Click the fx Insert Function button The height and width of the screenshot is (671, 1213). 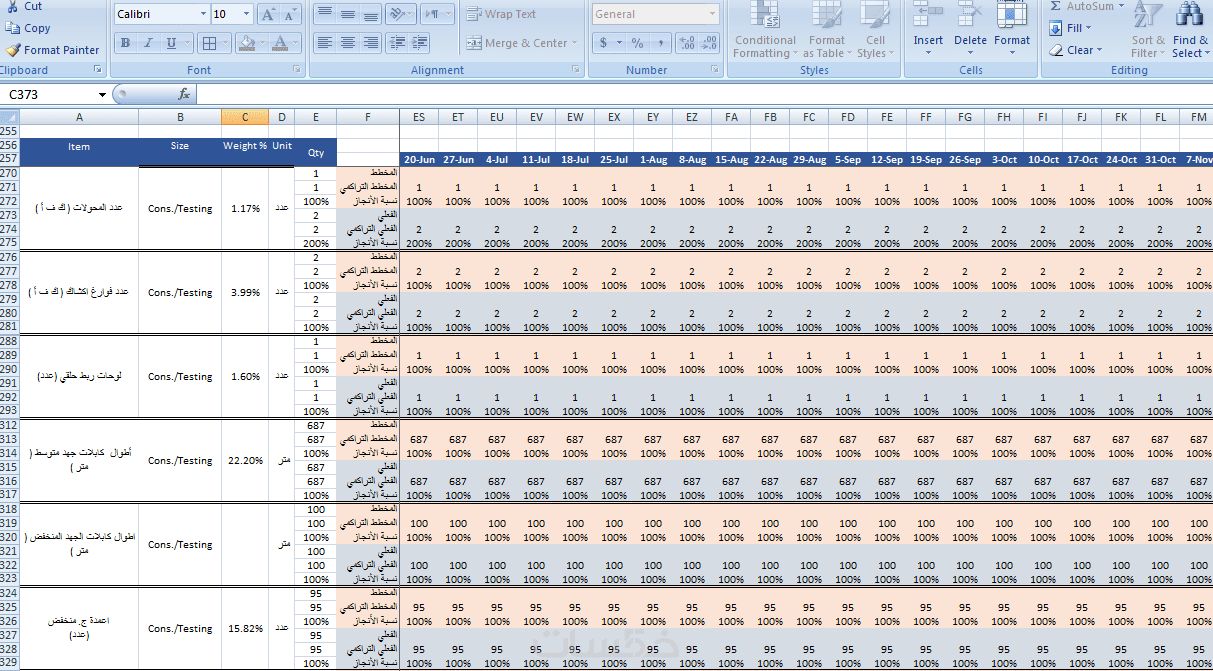(184, 94)
